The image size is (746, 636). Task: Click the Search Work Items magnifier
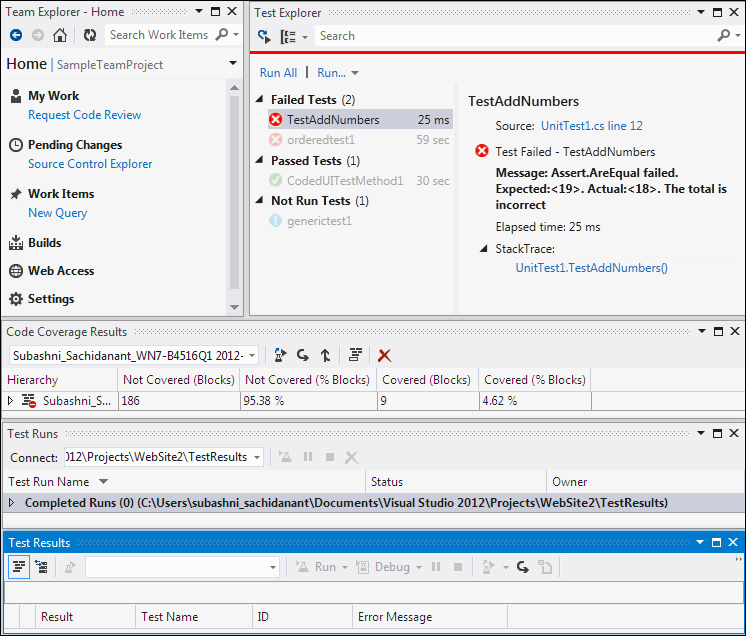tap(222, 35)
